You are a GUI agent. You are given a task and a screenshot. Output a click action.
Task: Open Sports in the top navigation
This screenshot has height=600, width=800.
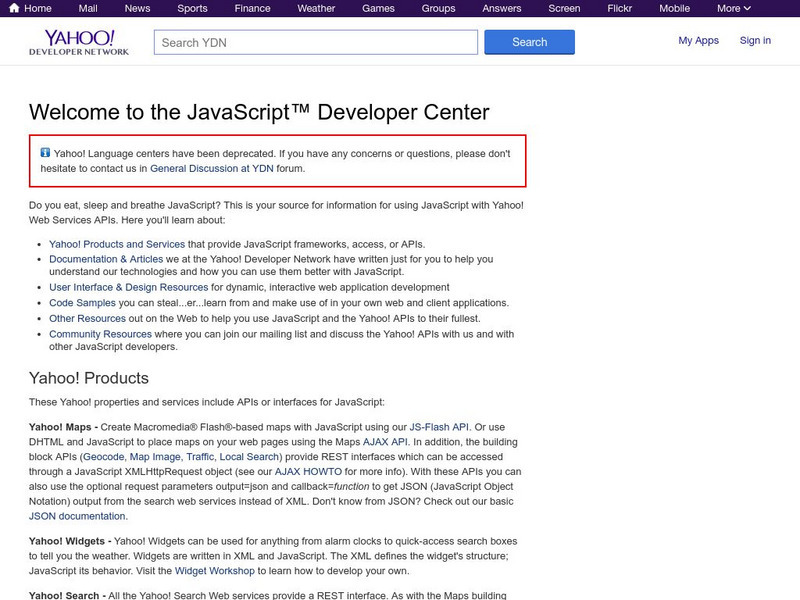[x=192, y=8]
